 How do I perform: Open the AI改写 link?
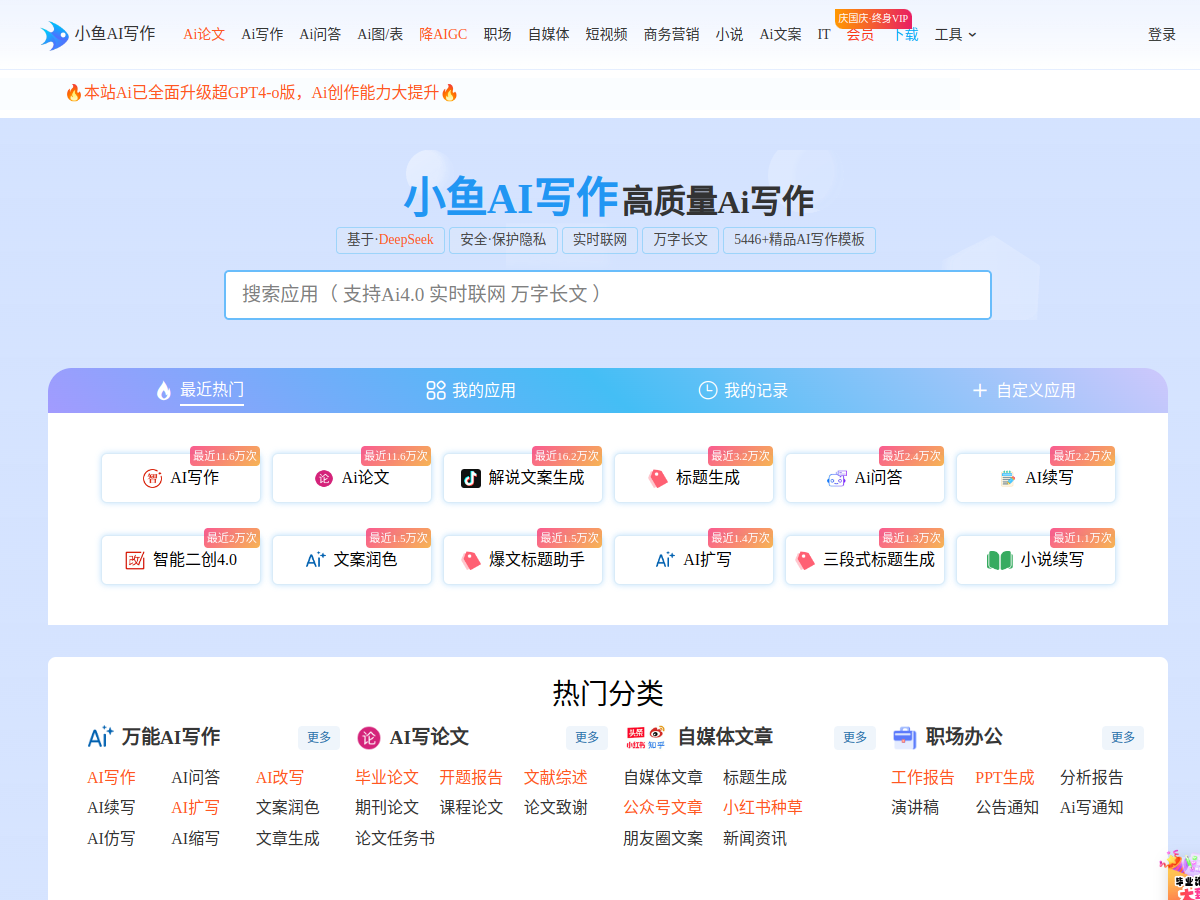click(280, 778)
